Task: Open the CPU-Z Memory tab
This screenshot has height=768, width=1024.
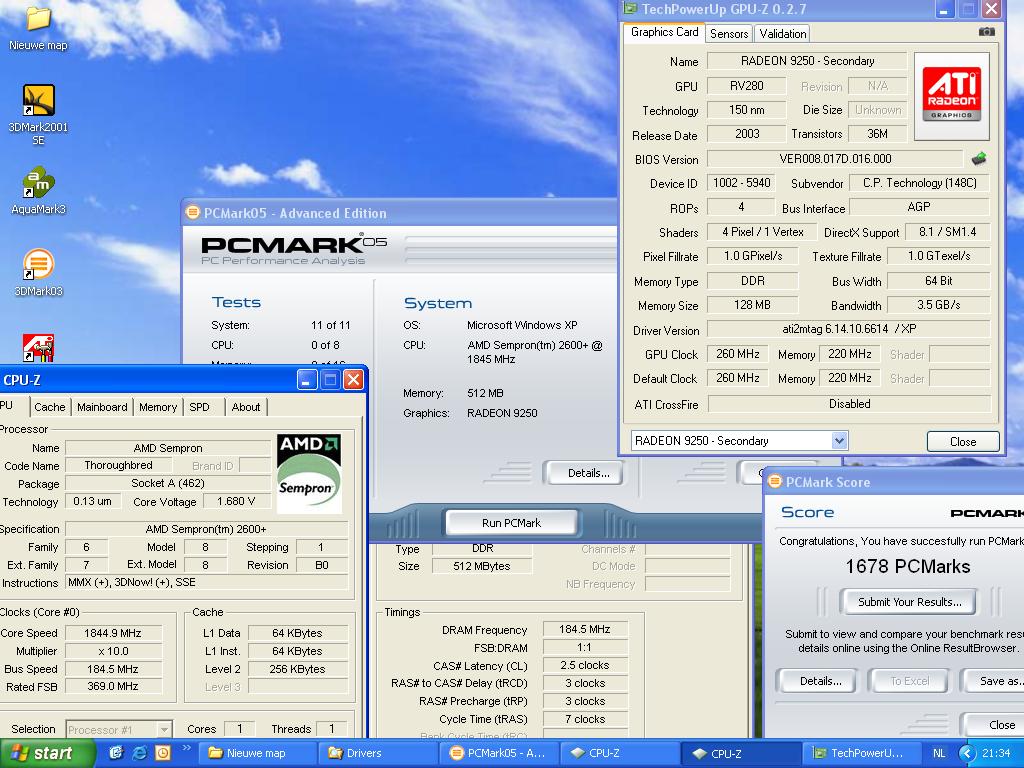Action: [x=157, y=407]
